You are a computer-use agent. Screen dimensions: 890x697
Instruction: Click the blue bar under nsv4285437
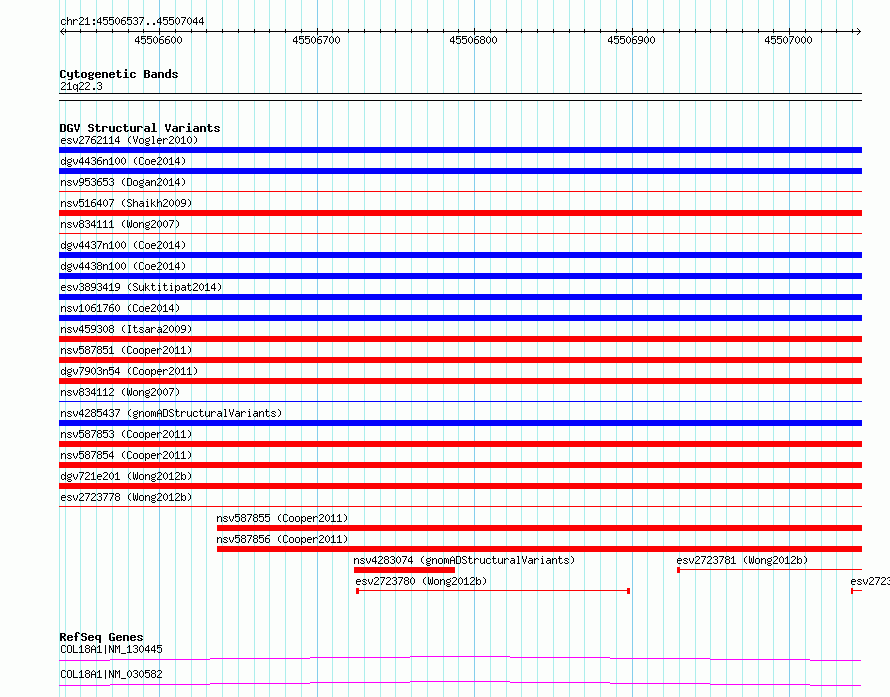click(x=460, y=423)
